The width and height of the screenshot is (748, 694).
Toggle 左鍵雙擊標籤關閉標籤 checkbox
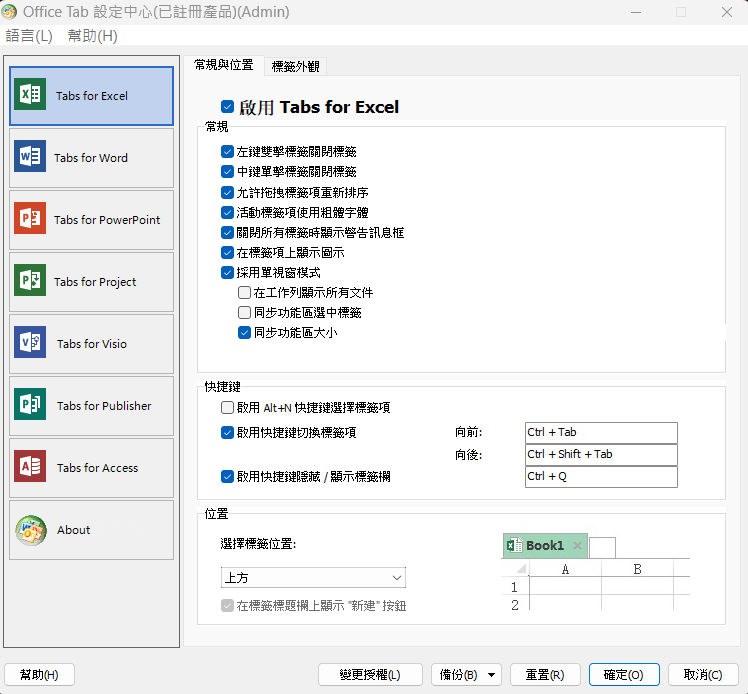click(227, 152)
